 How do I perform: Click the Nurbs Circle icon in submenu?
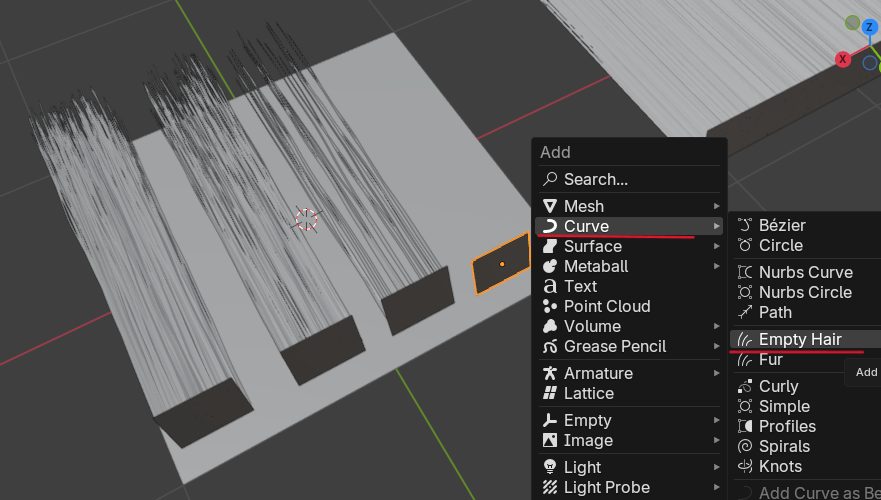click(744, 293)
